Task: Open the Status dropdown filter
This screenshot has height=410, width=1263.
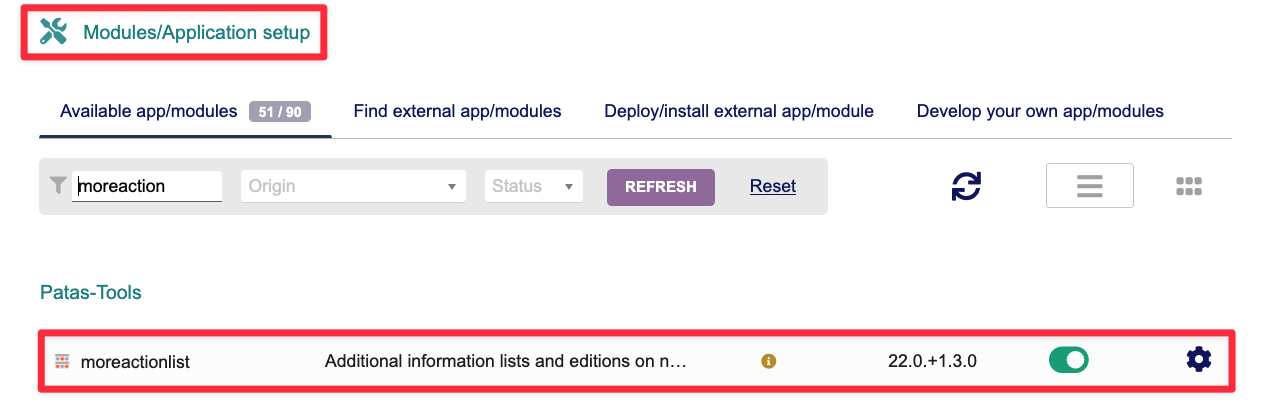Action: click(533, 186)
